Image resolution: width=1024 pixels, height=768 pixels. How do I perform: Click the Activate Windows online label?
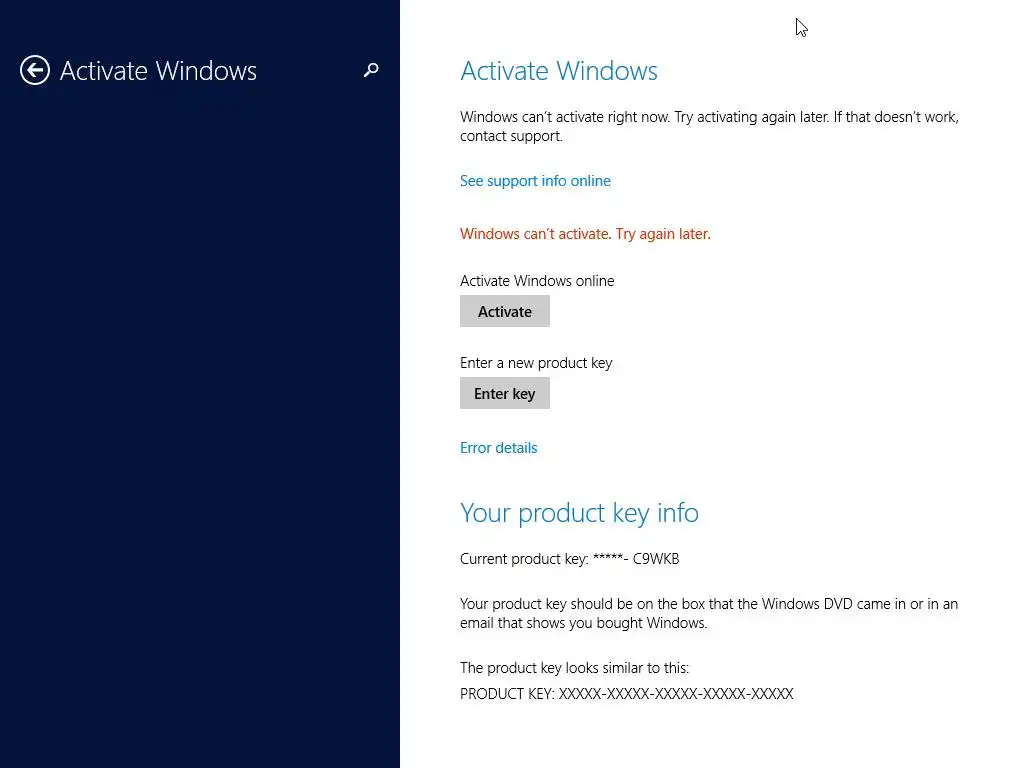pos(537,281)
